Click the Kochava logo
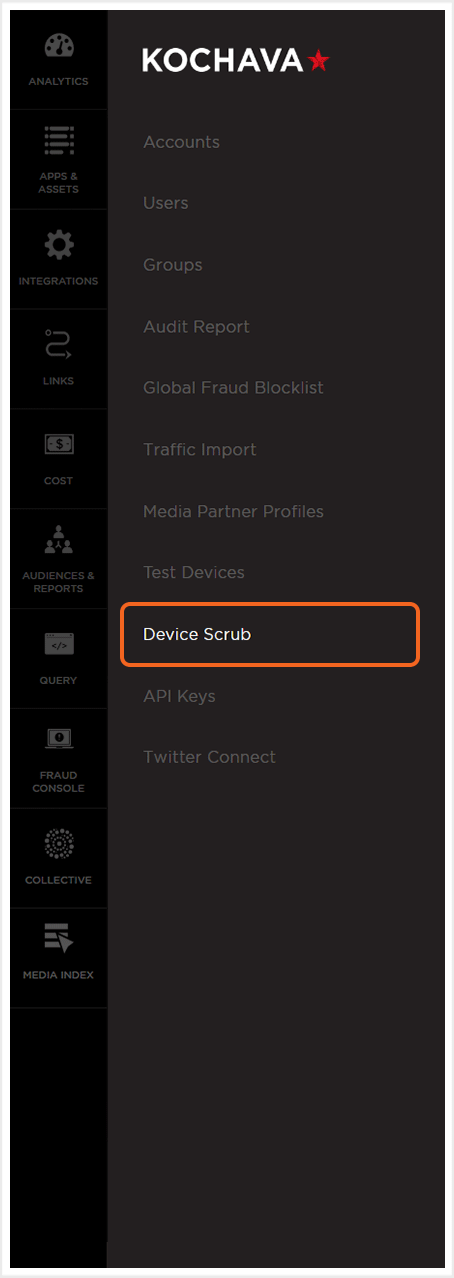The width and height of the screenshot is (454, 1278). point(235,61)
